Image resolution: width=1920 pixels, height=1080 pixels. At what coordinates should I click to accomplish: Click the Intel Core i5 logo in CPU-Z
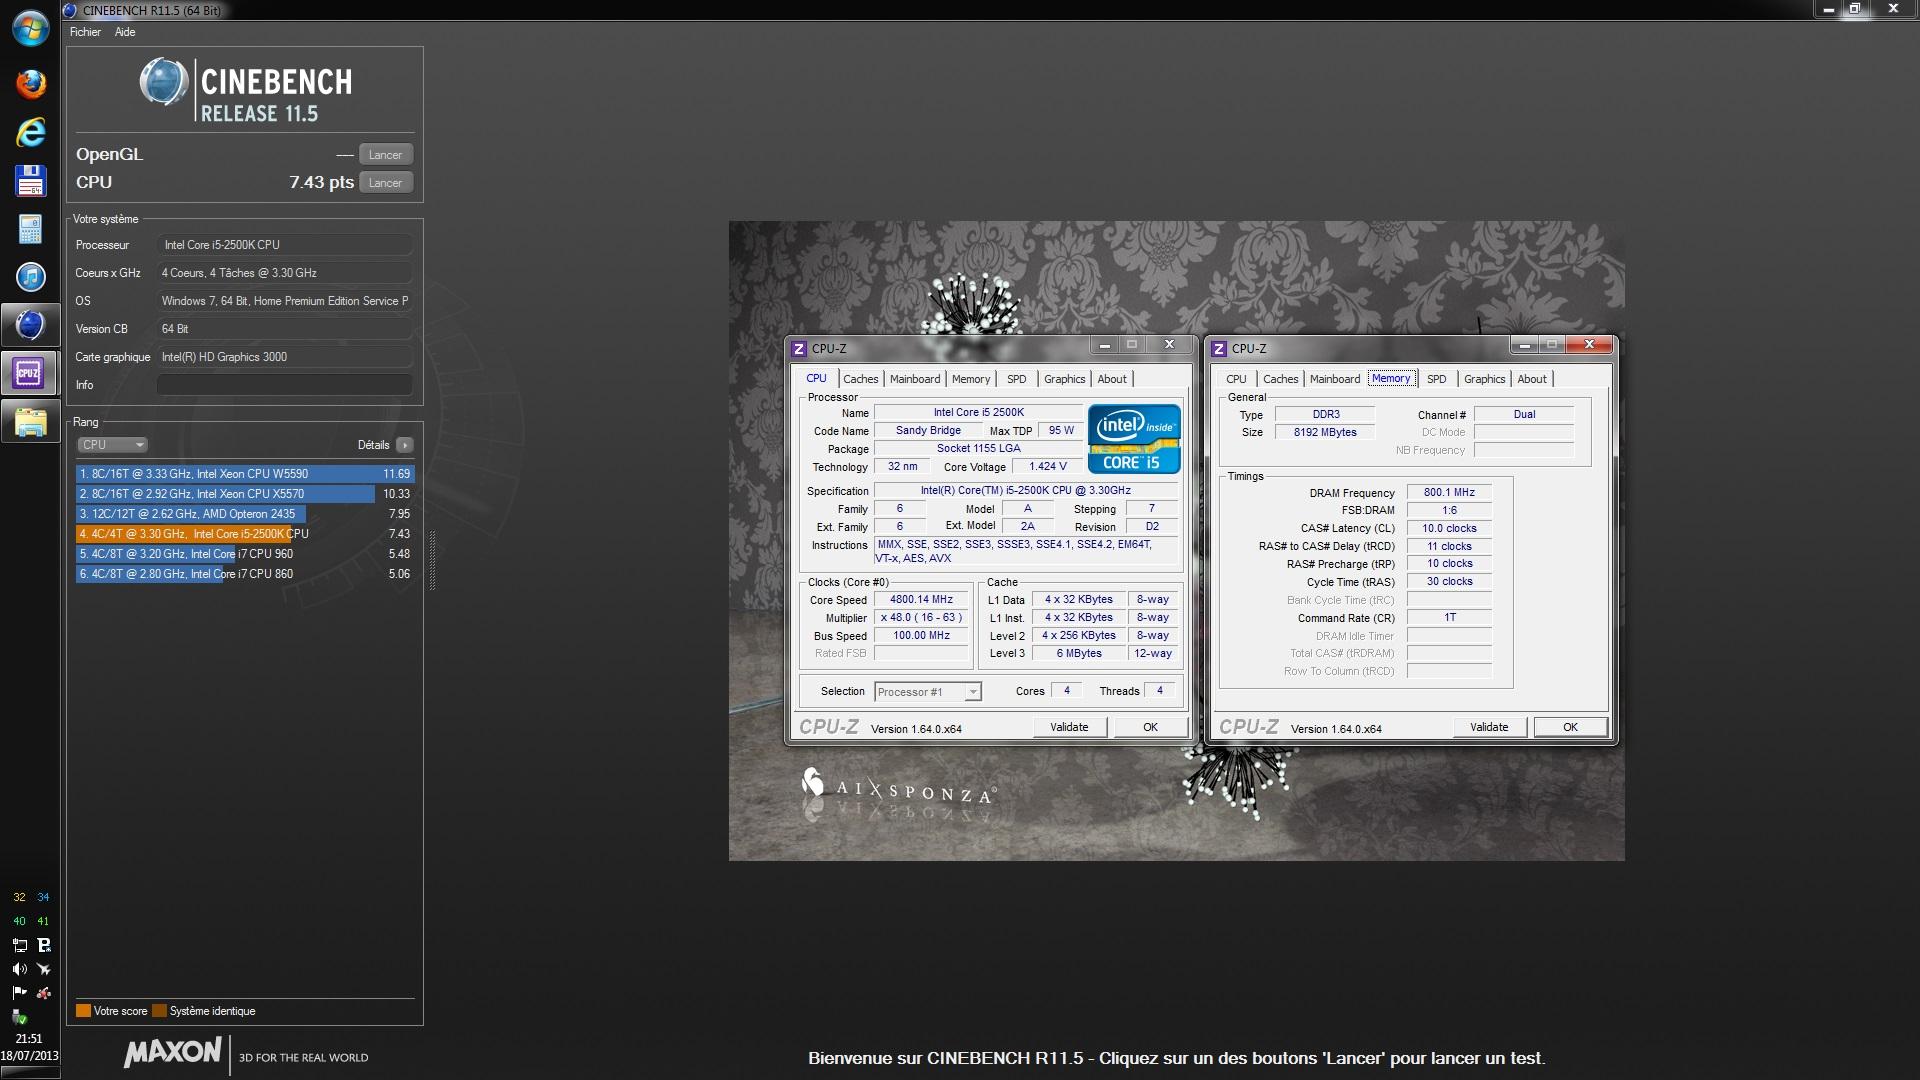pos(1134,439)
